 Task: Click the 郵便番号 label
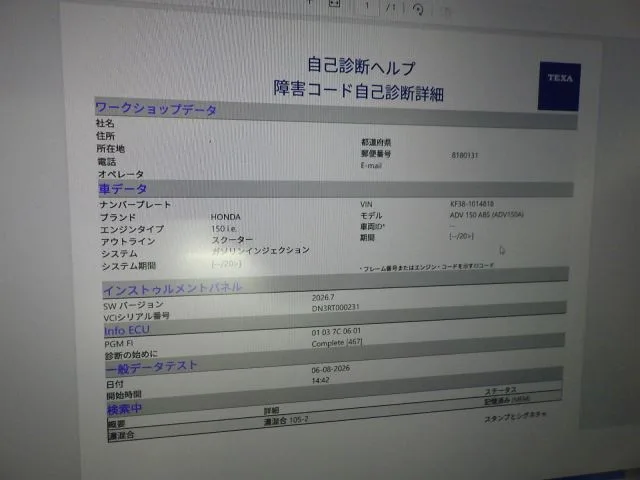click(376, 154)
